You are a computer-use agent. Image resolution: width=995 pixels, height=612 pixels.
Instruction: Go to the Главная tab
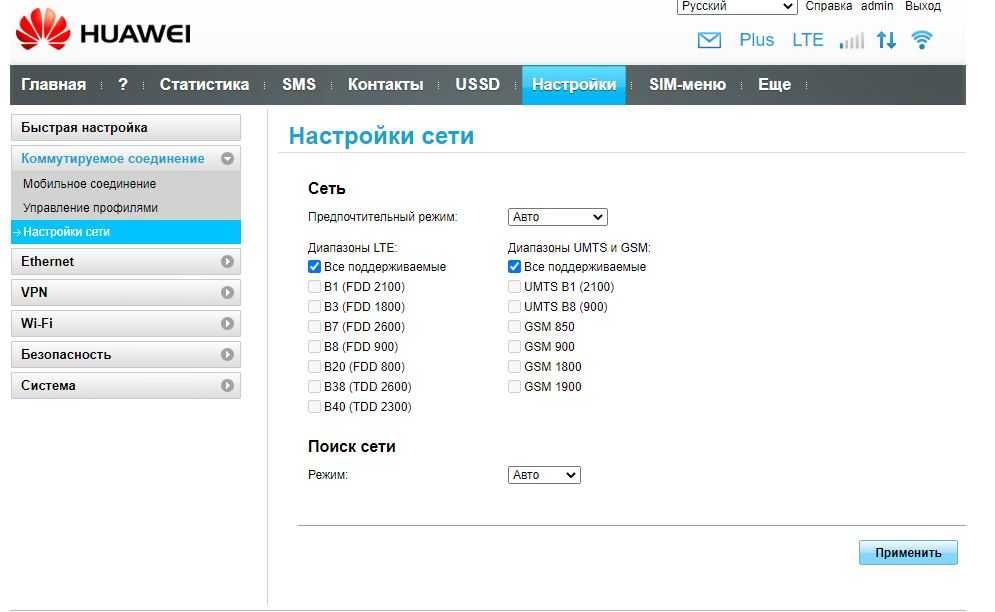53,84
